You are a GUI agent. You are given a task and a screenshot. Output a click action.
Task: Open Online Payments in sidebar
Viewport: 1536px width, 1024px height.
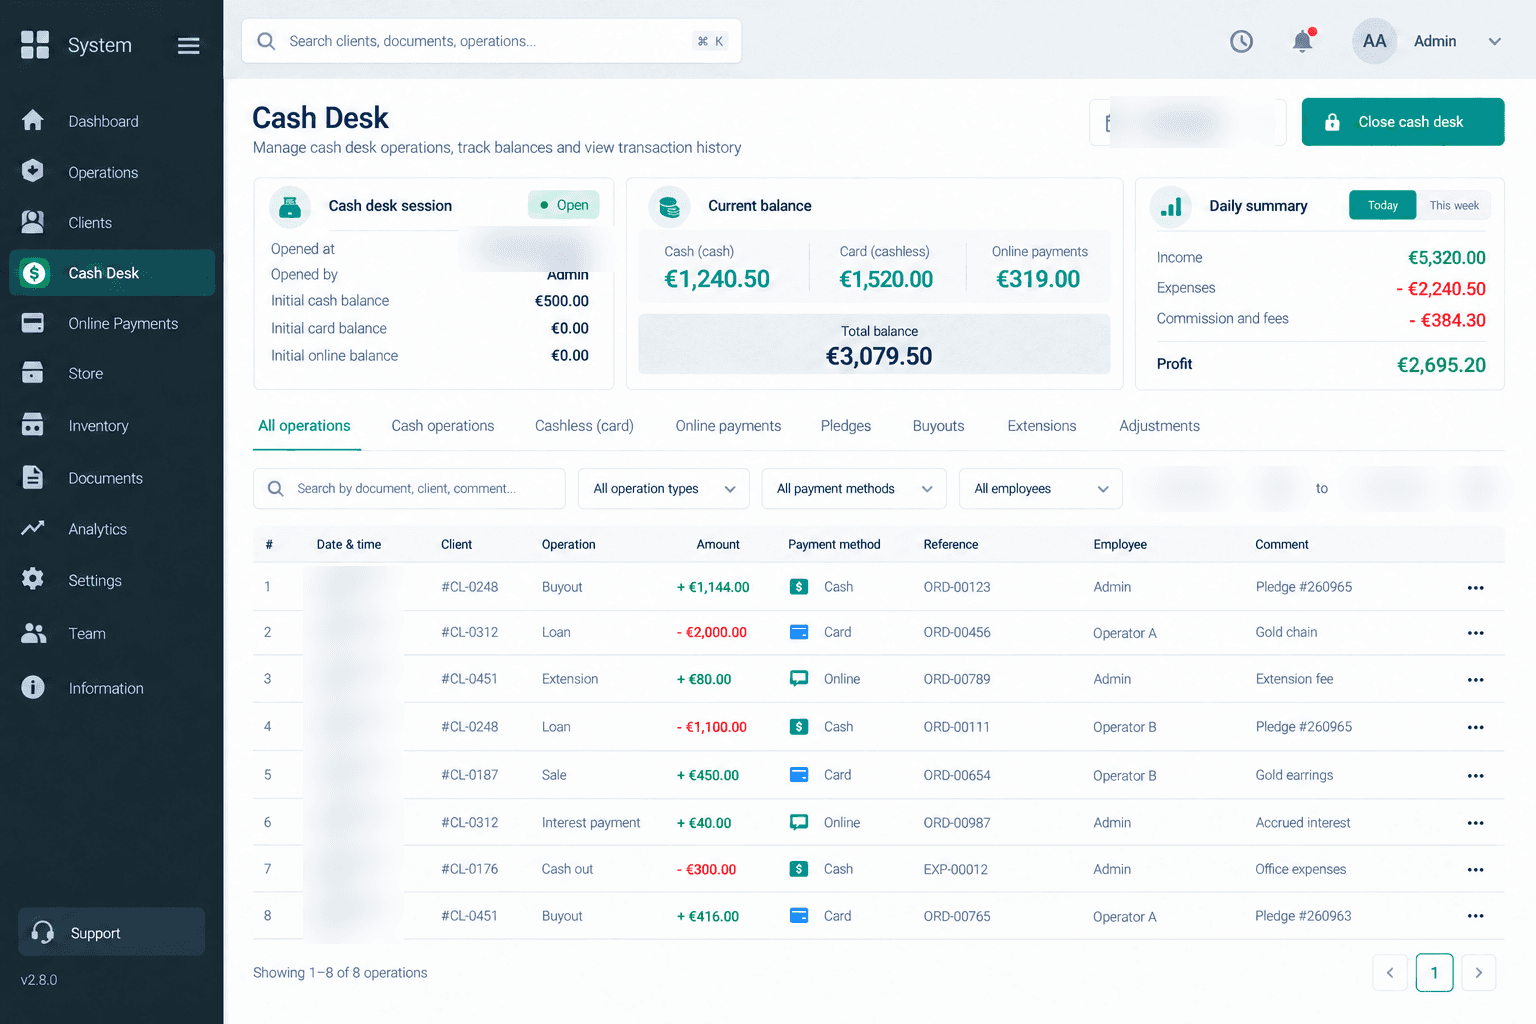(112, 323)
